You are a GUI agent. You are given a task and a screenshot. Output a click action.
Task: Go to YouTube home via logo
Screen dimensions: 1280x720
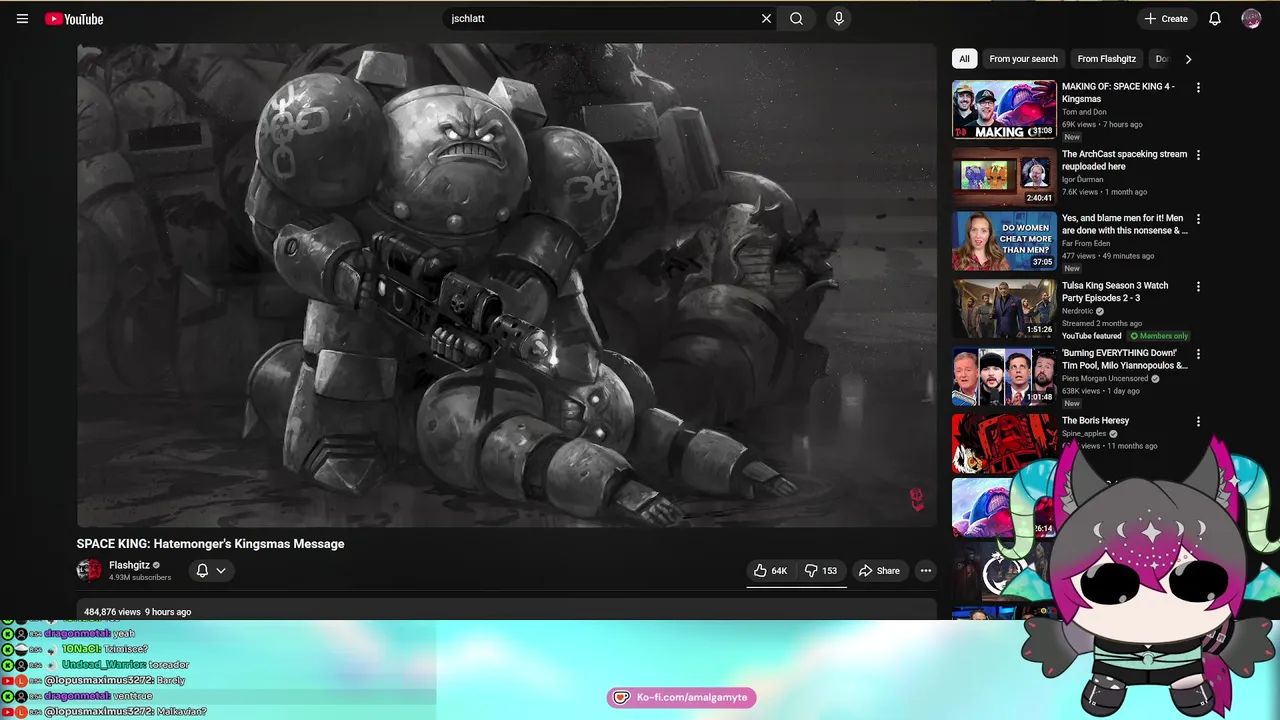coord(74,19)
